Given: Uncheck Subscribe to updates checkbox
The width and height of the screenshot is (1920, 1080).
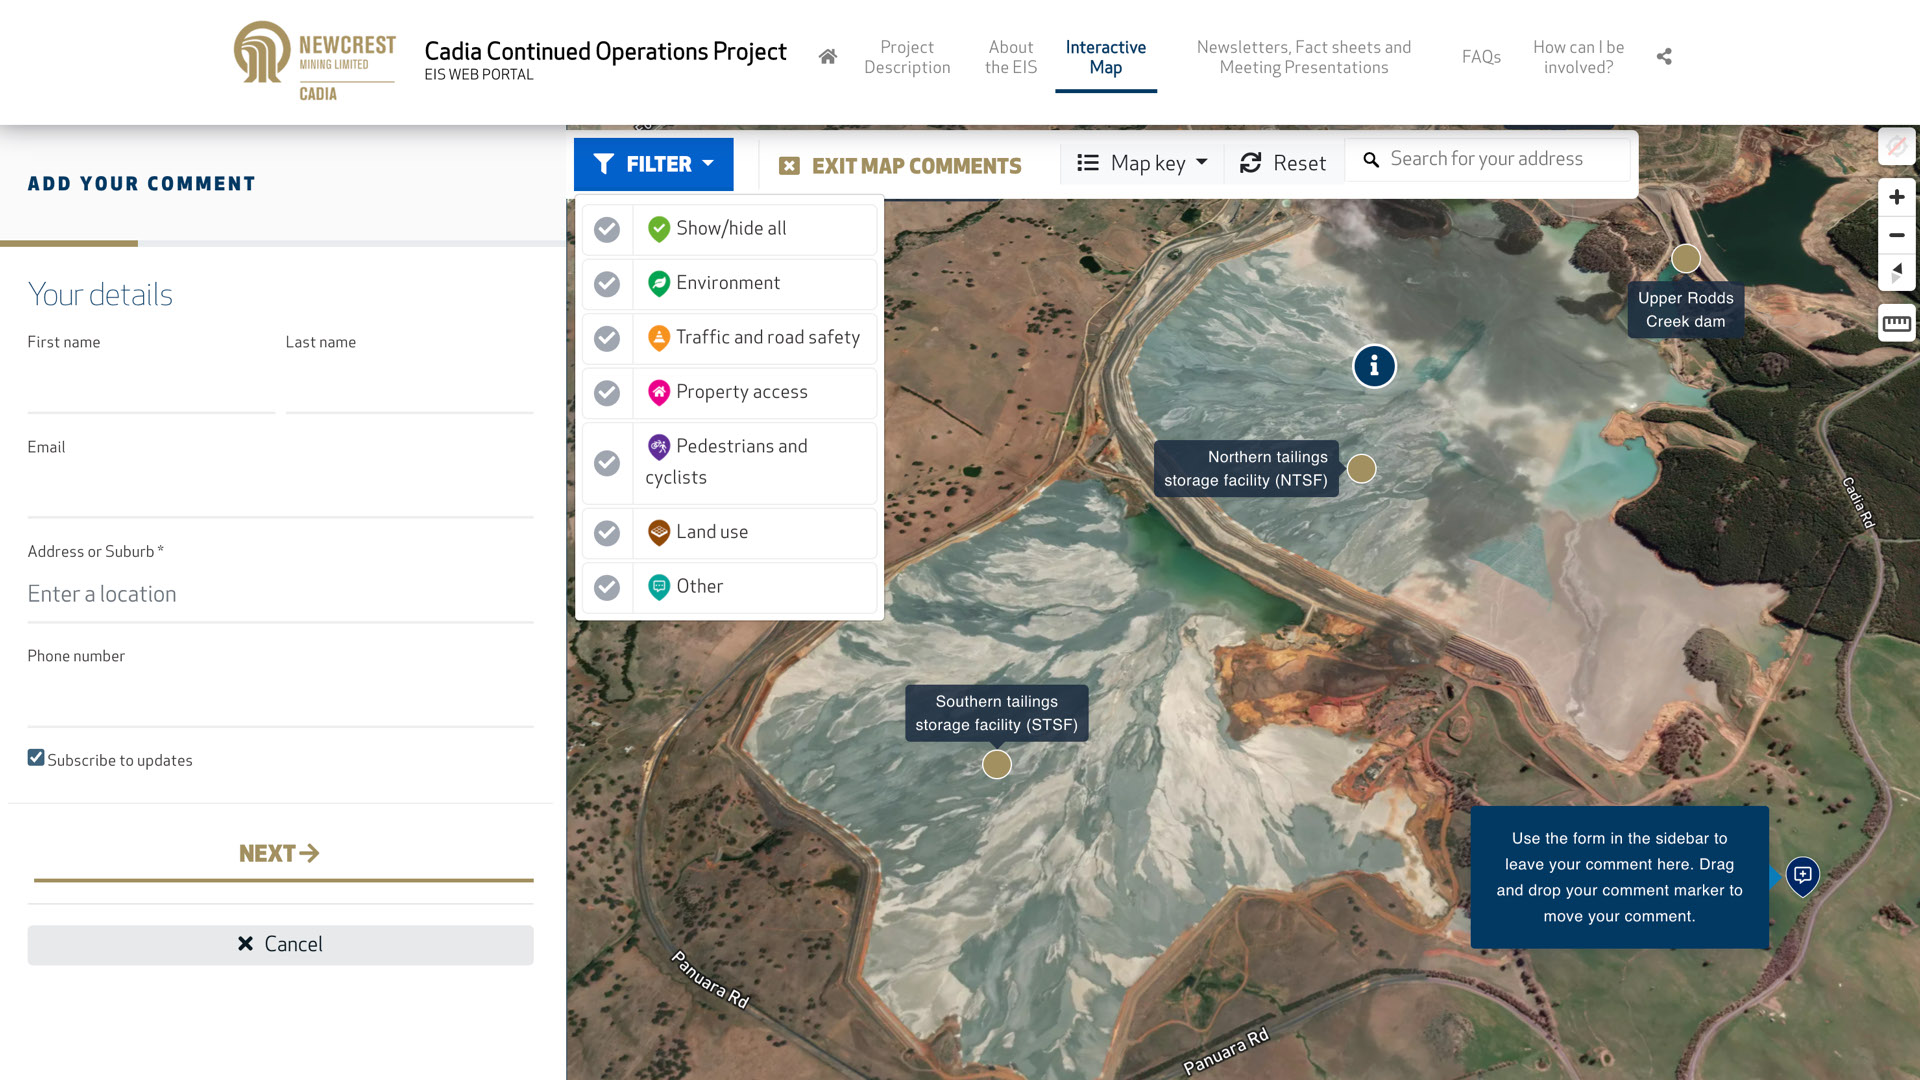Looking at the screenshot, I should [x=36, y=758].
